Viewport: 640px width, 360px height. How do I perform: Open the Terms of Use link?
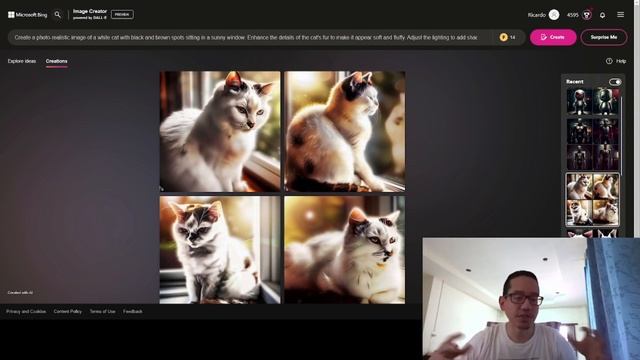[x=102, y=311]
